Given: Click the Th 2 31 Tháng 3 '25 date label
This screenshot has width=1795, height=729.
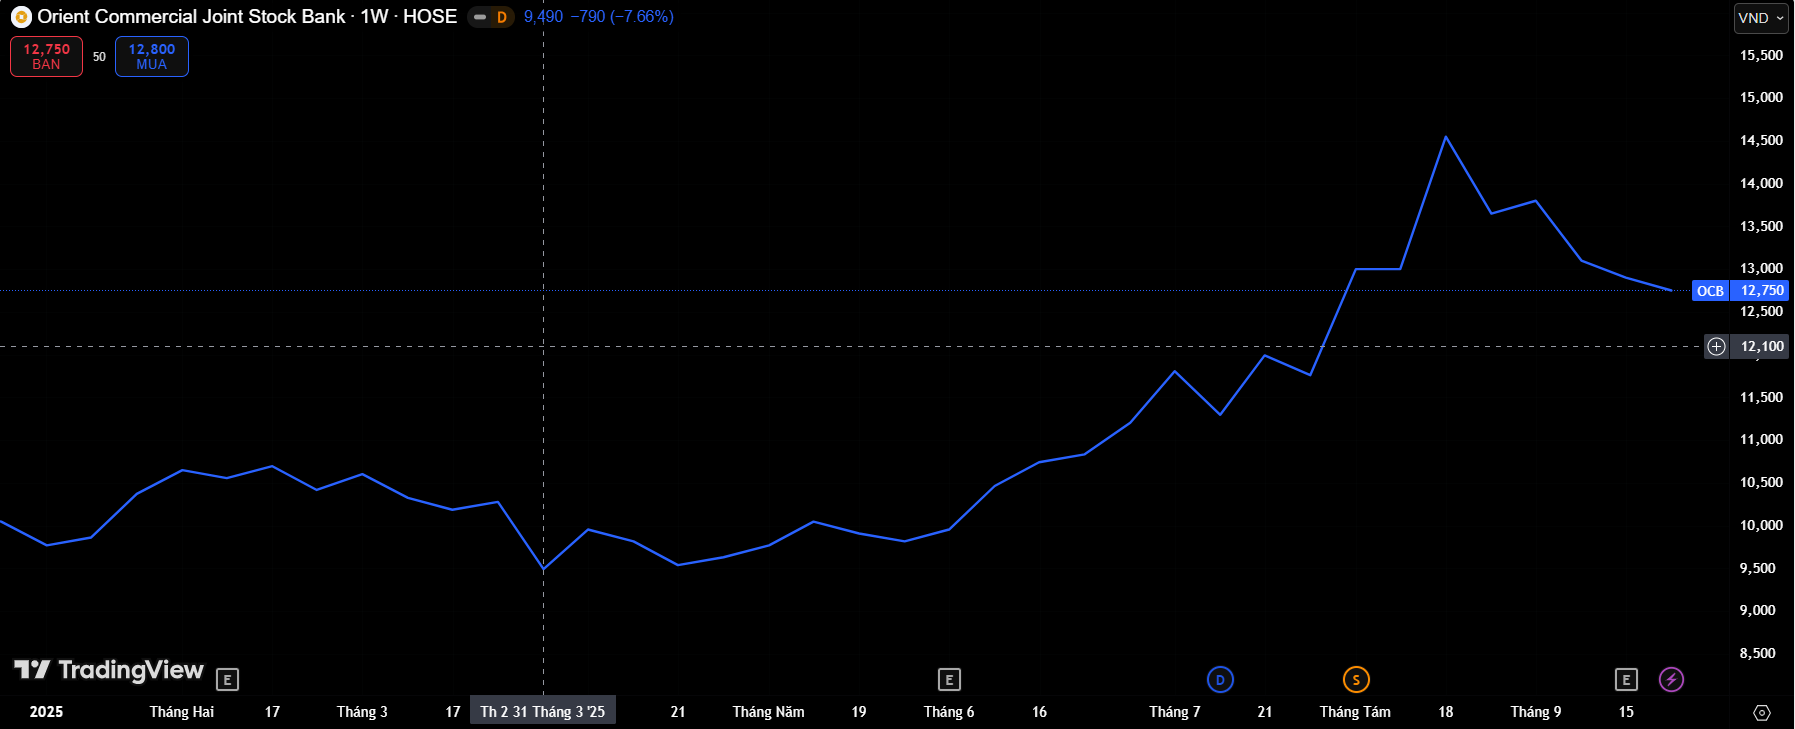Looking at the screenshot, I should click(543, 712).
